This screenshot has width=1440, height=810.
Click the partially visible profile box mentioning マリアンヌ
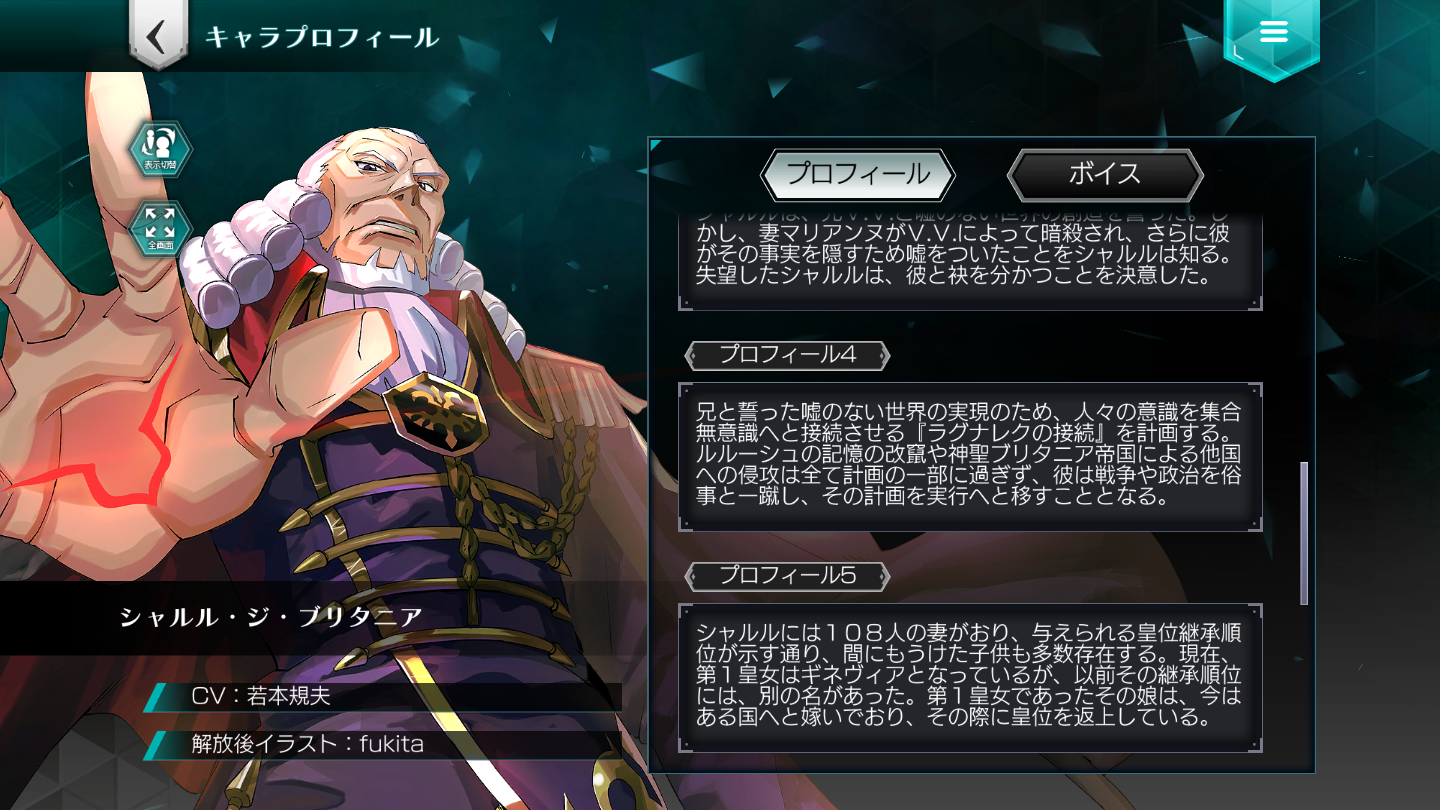pyautogui.click(x=970, y=261)
